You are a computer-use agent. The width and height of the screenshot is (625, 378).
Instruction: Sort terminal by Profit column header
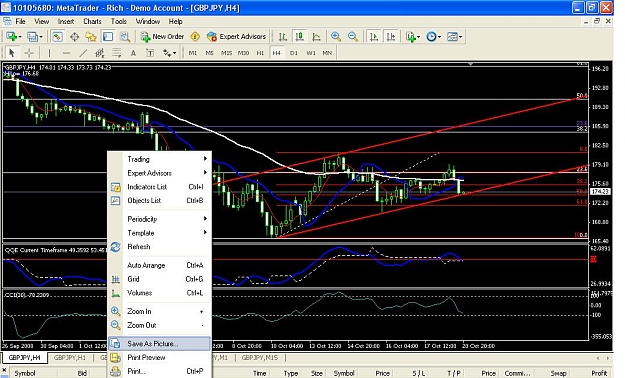(x=599, y=373)
